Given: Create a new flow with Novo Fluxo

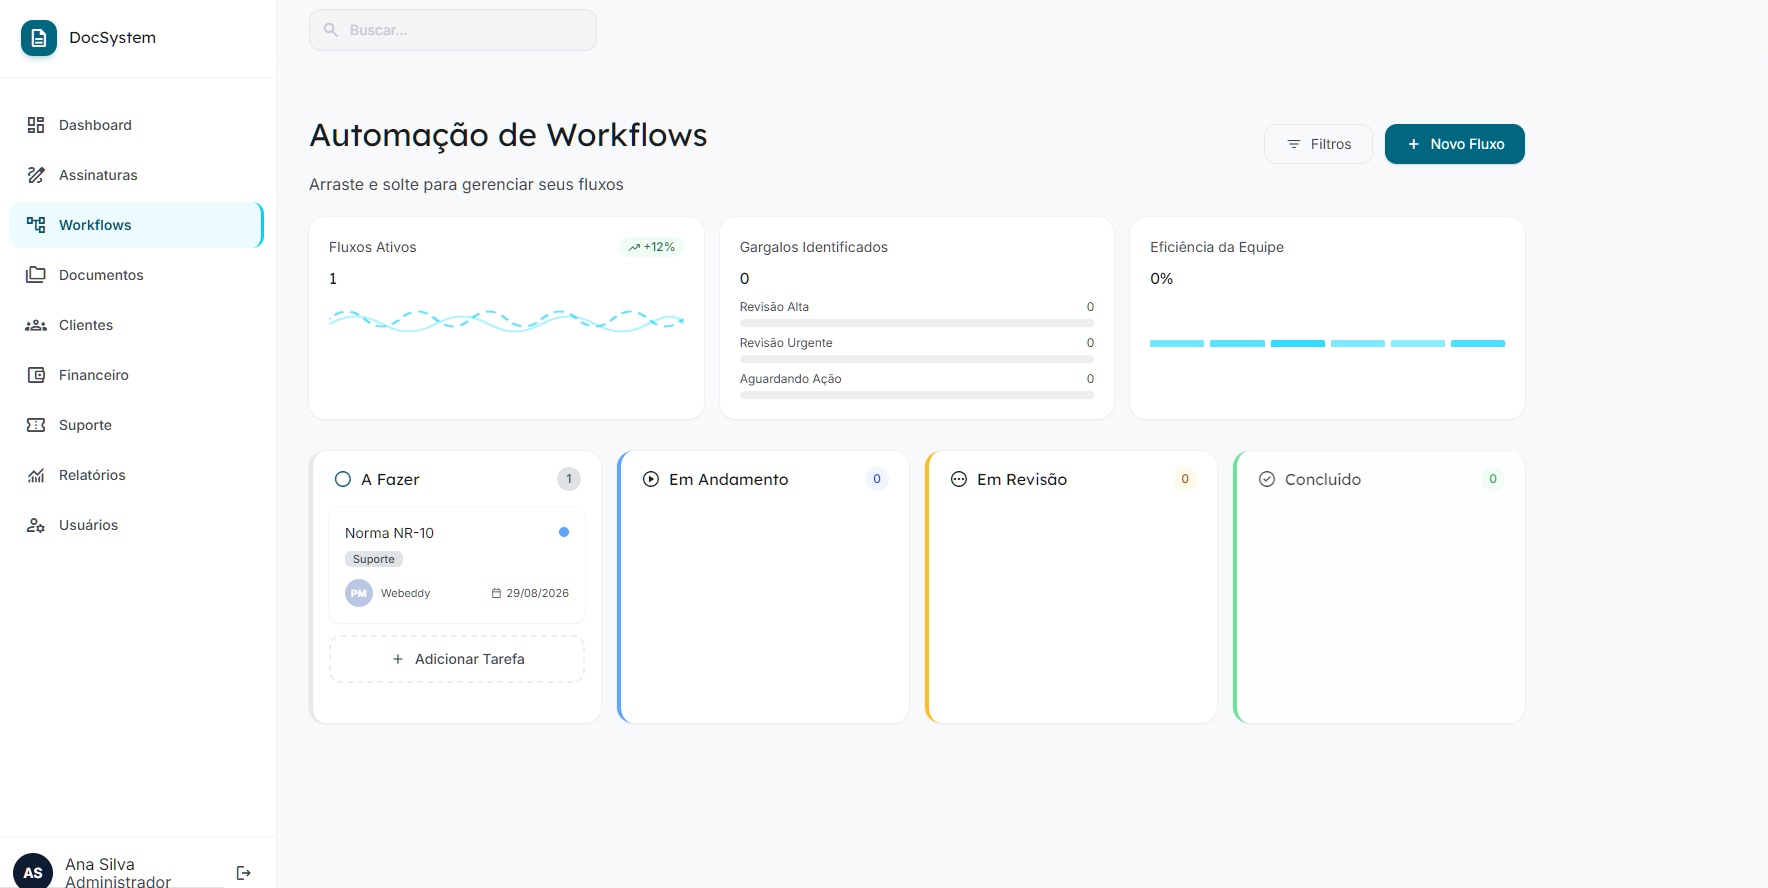Looking at the screenshot, I should 1455,144.
